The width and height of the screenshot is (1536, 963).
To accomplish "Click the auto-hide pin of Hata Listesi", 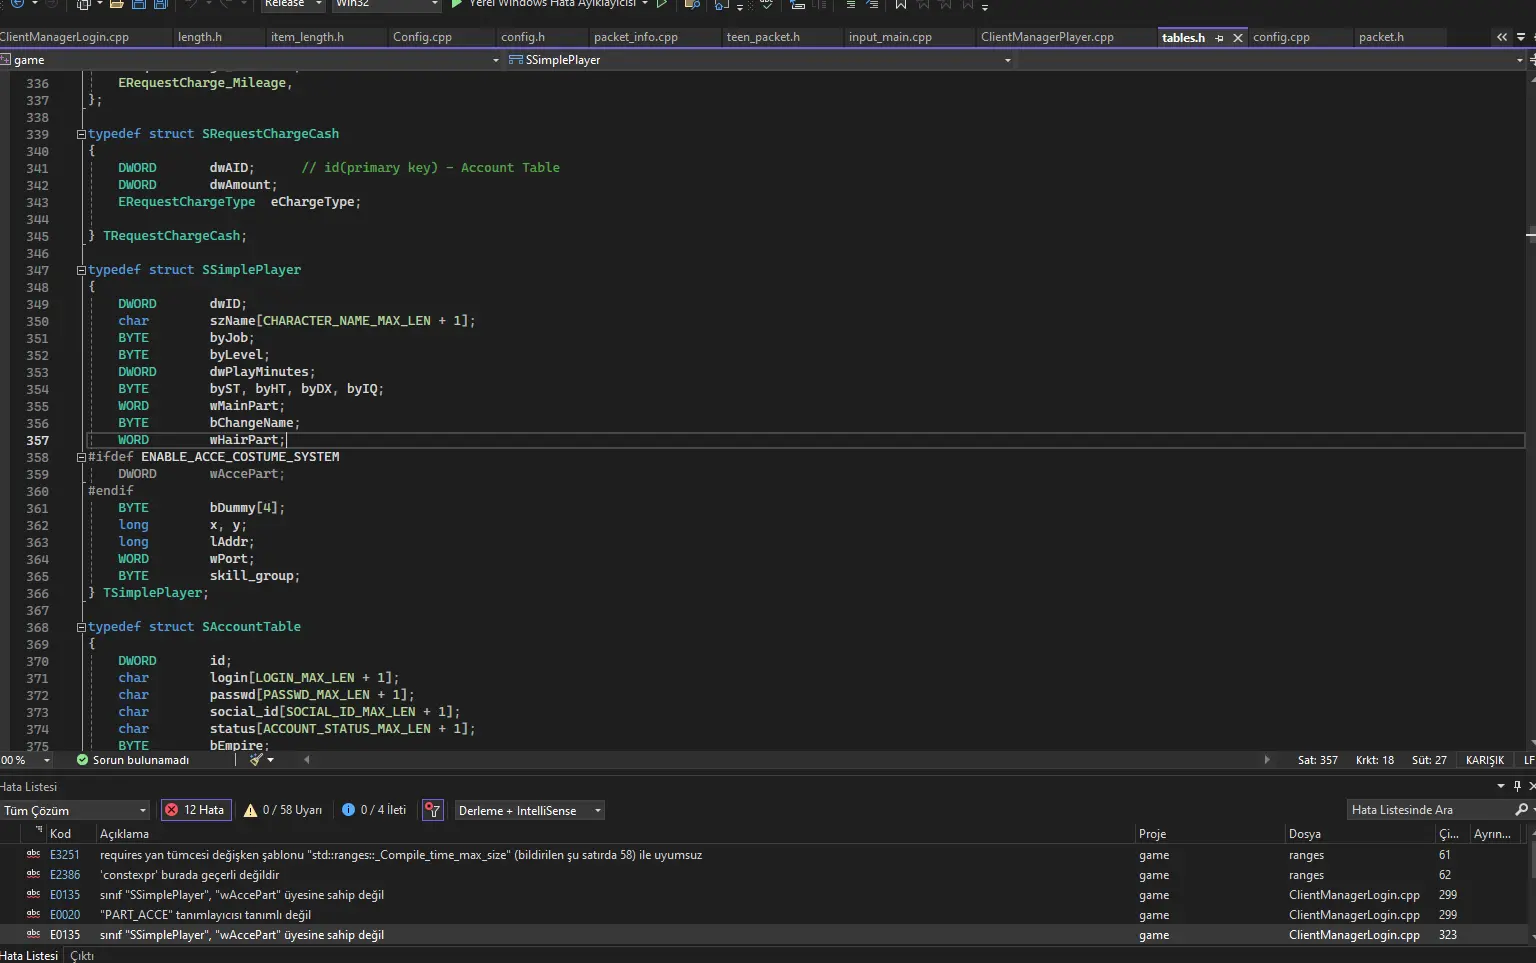I will point(1517,786).
